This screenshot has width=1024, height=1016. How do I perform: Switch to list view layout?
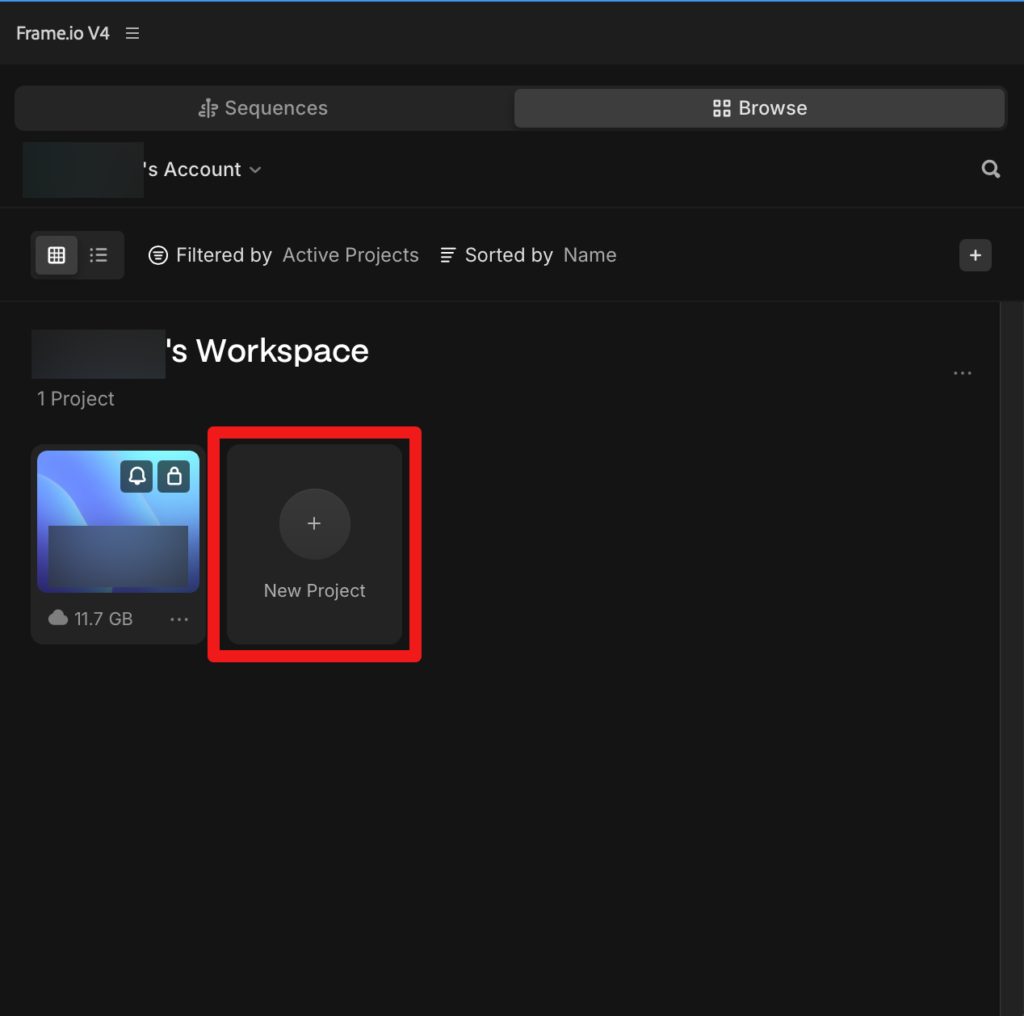click(x=98, y=255)
